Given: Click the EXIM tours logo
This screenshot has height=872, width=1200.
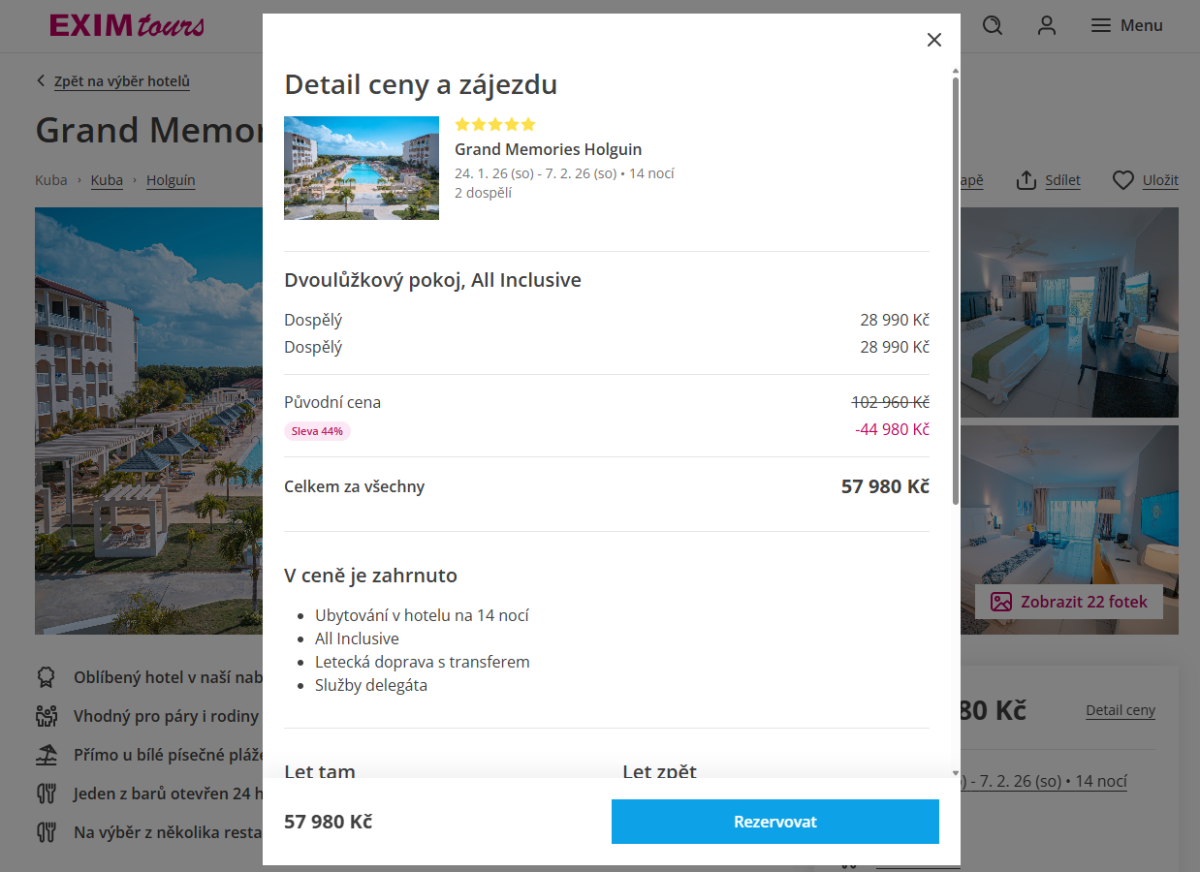Looking at the screenshot, I should [127, 26].
